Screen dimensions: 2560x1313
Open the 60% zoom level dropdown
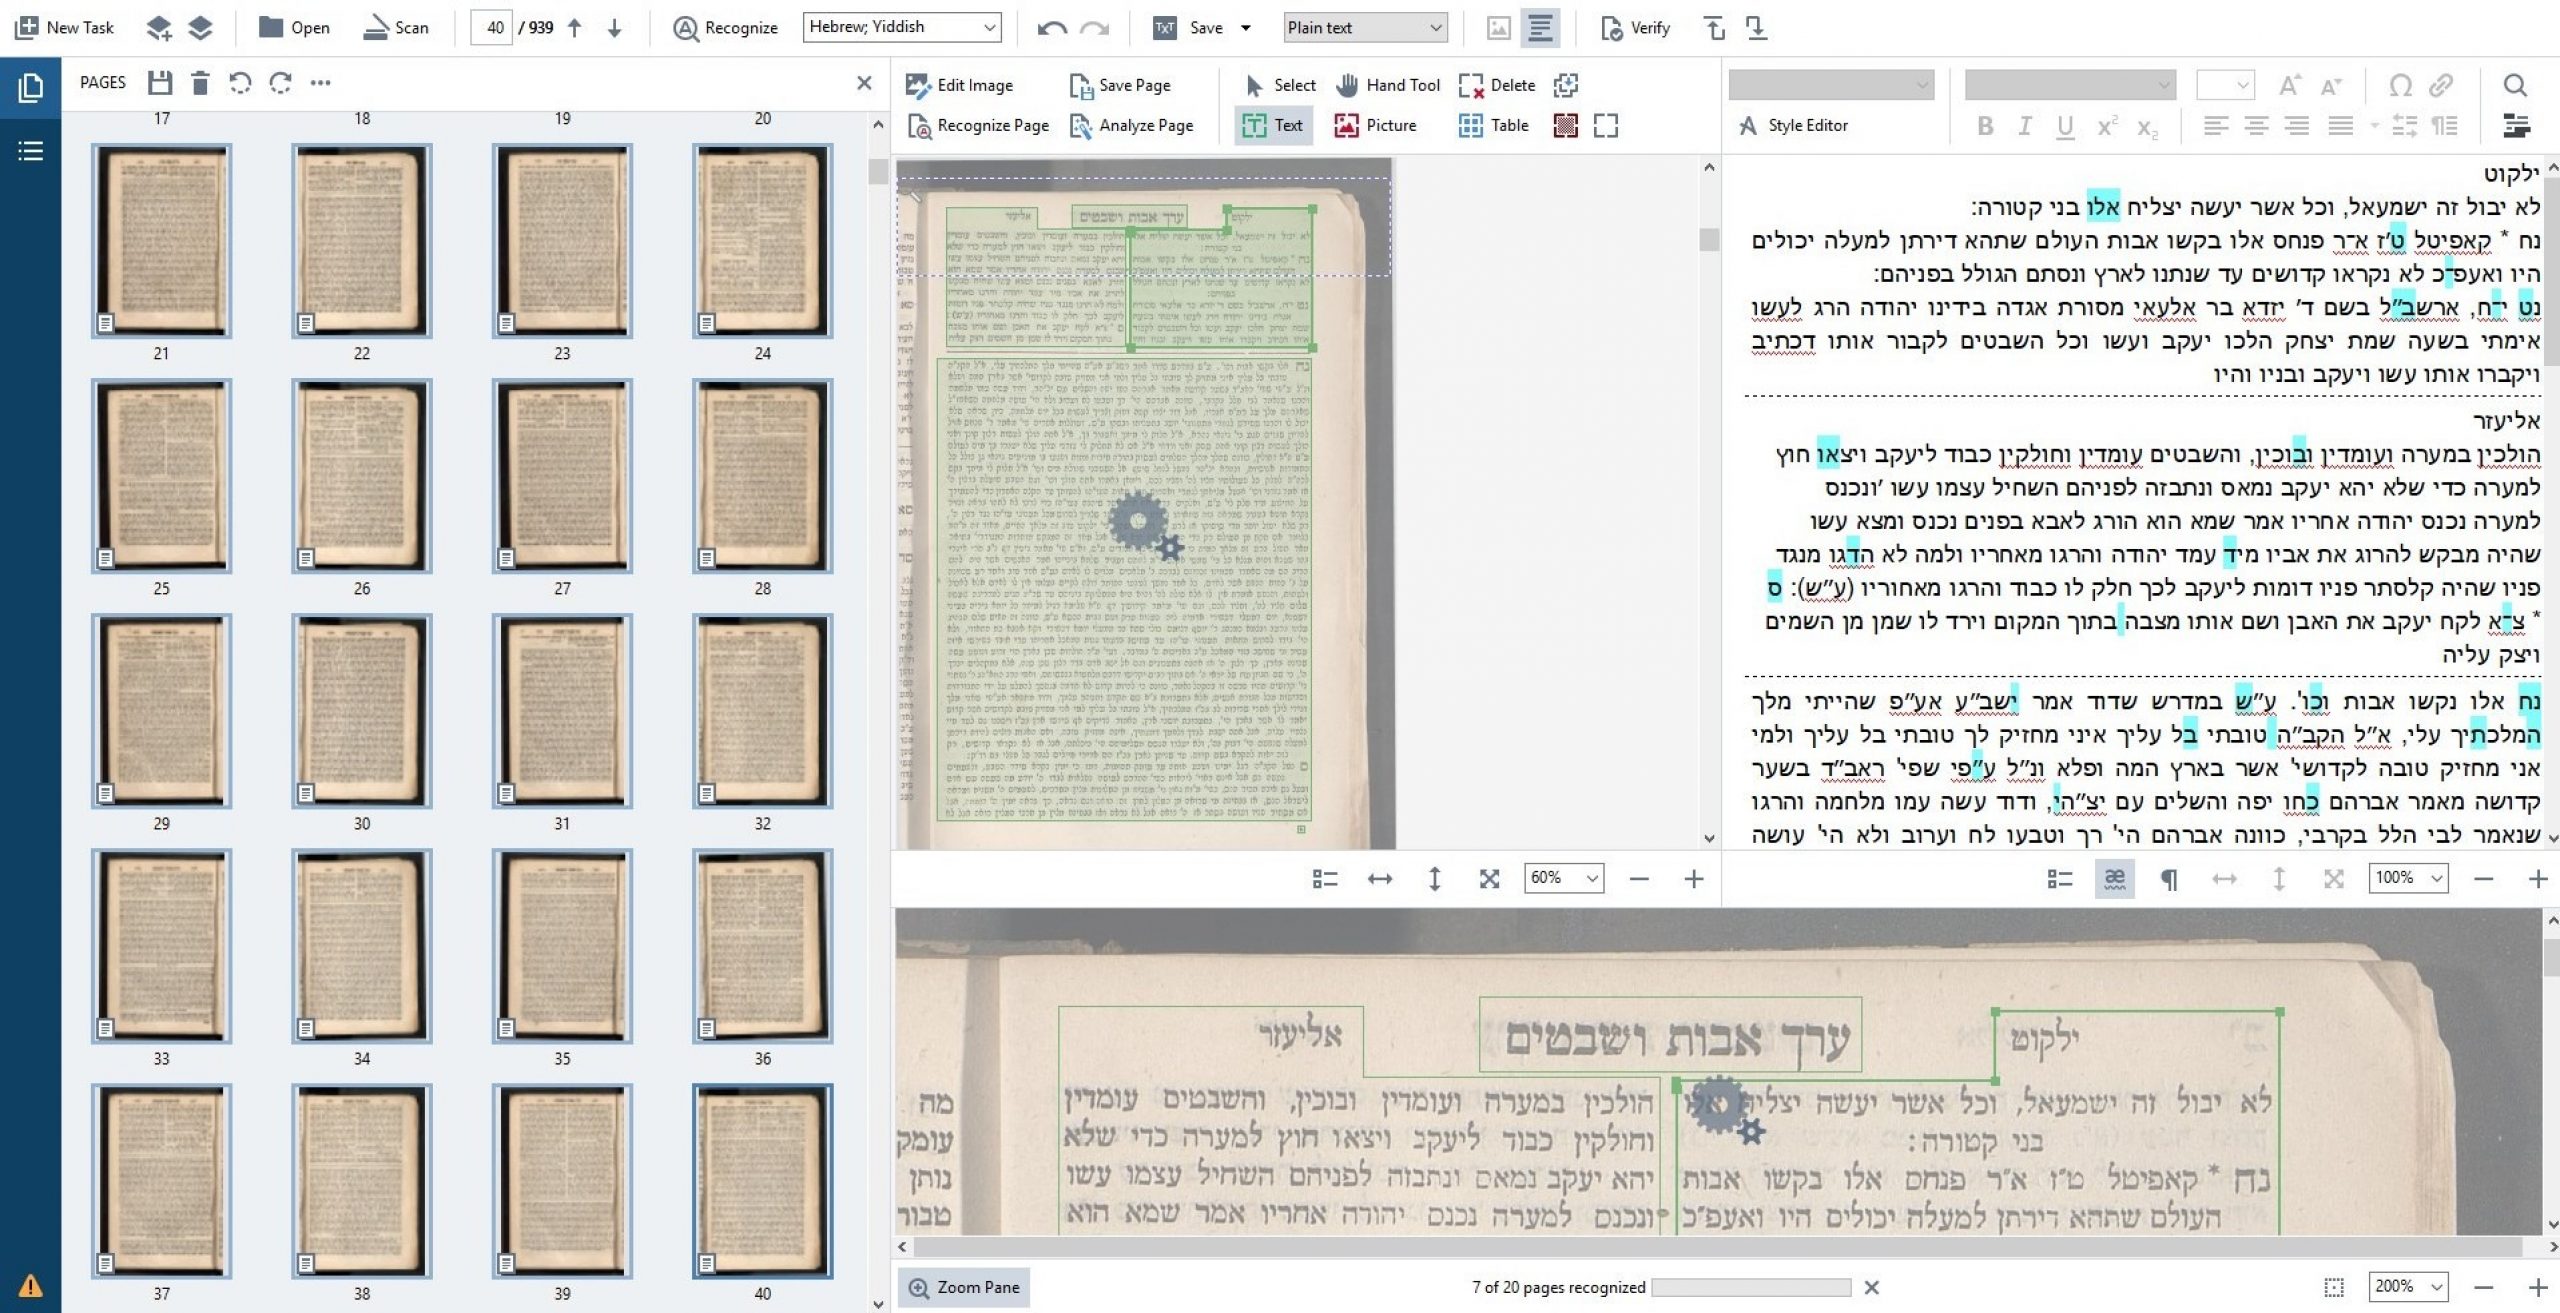tap(1562, 878)
